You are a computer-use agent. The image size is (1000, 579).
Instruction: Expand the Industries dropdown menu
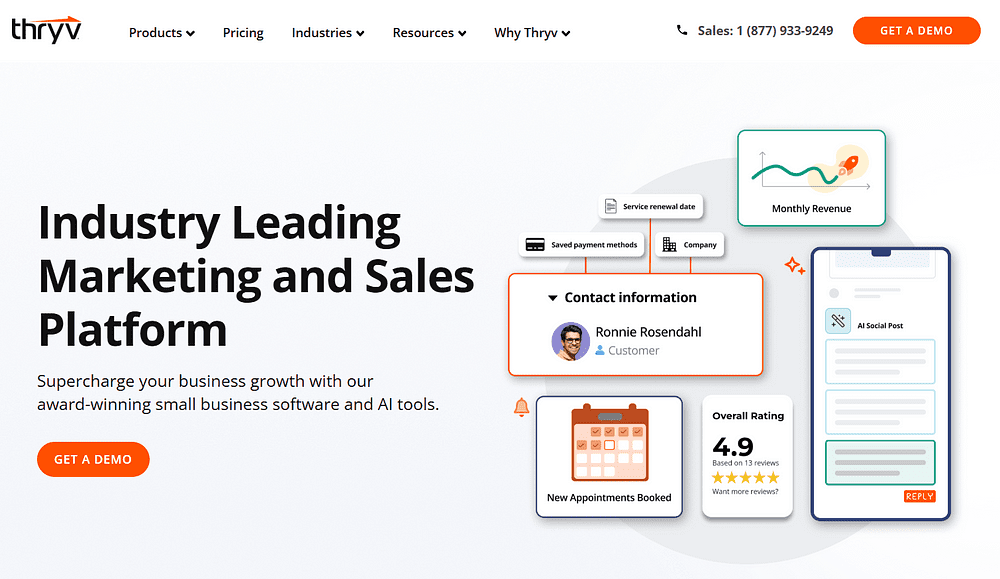[x=328, y=33]
